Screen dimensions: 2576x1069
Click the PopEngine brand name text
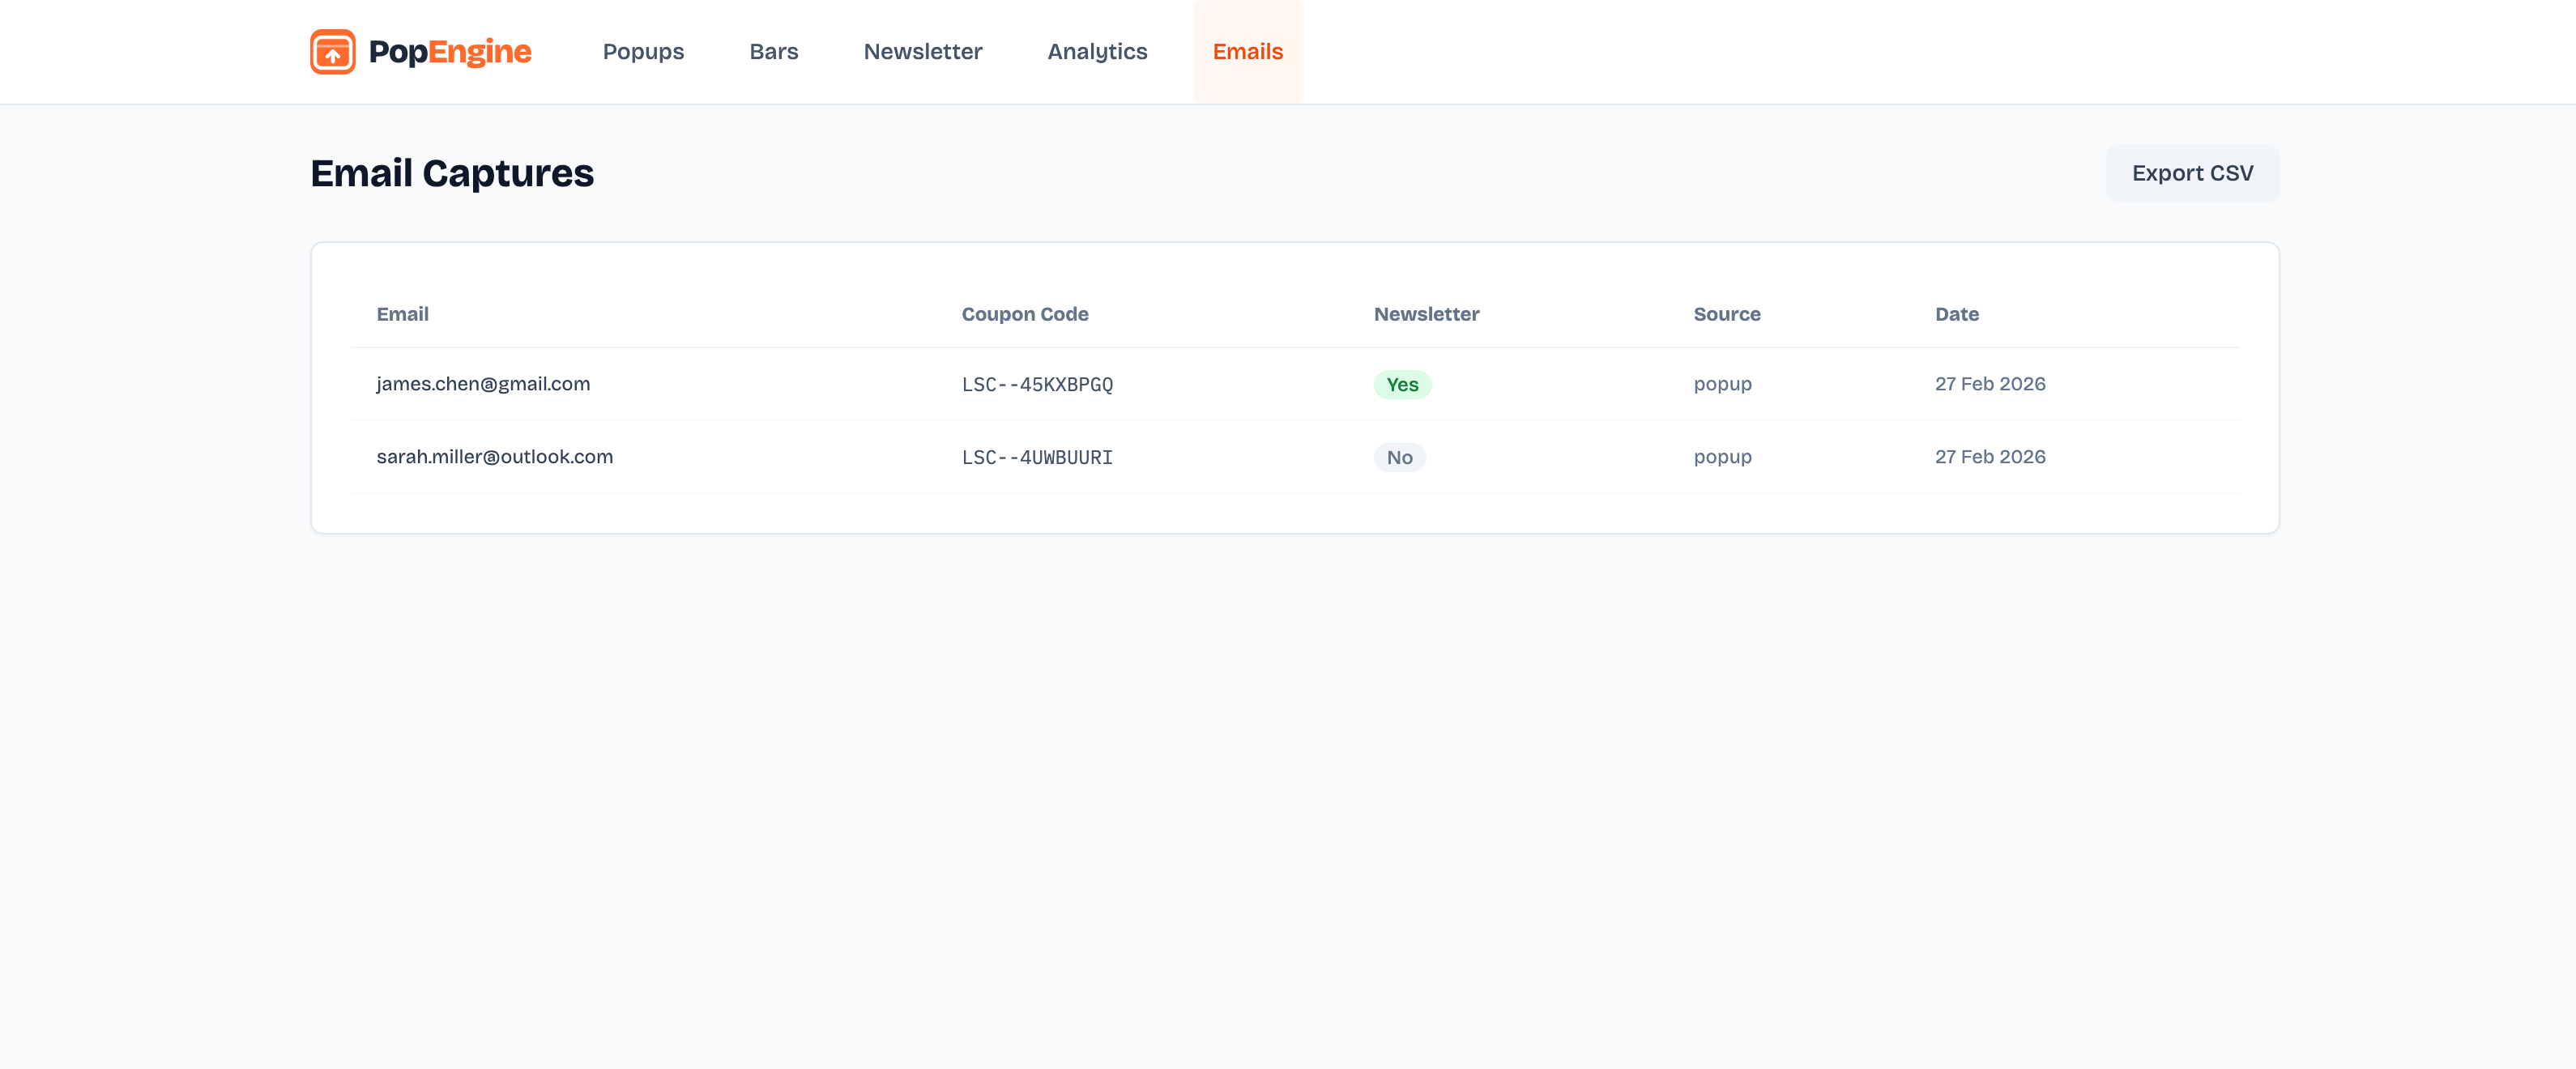(x=450, y=52)
